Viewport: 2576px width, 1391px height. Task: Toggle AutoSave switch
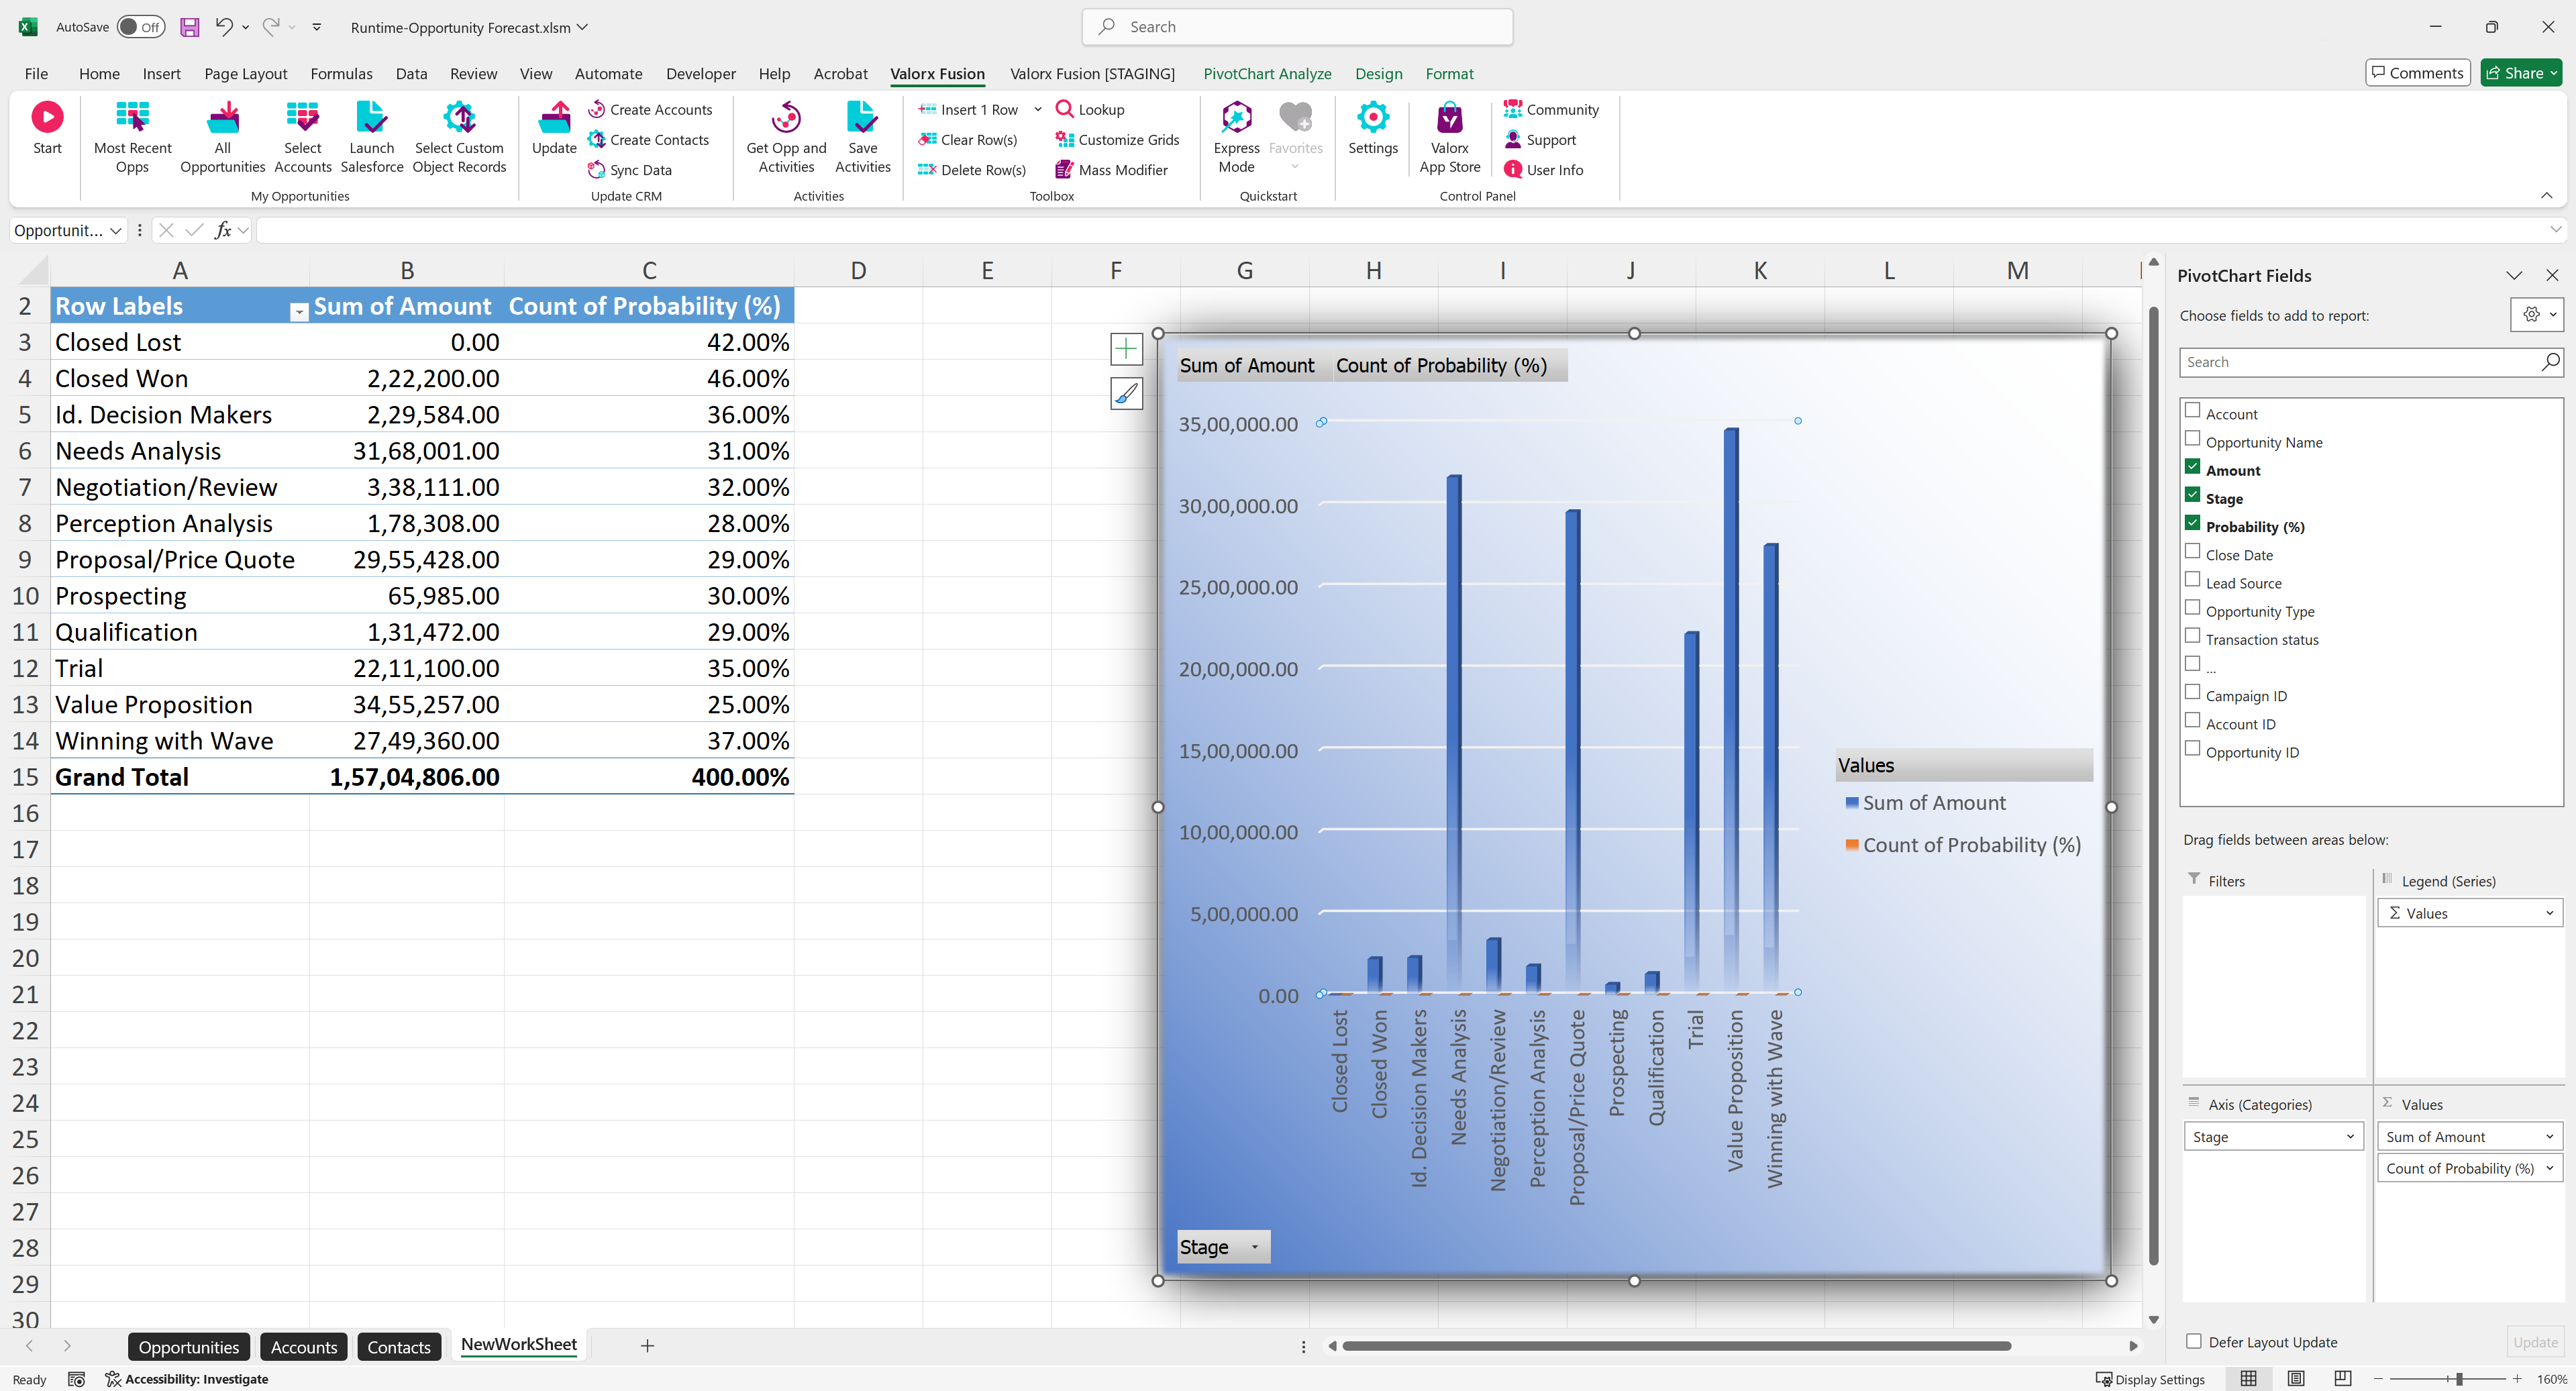pos(140,27)
